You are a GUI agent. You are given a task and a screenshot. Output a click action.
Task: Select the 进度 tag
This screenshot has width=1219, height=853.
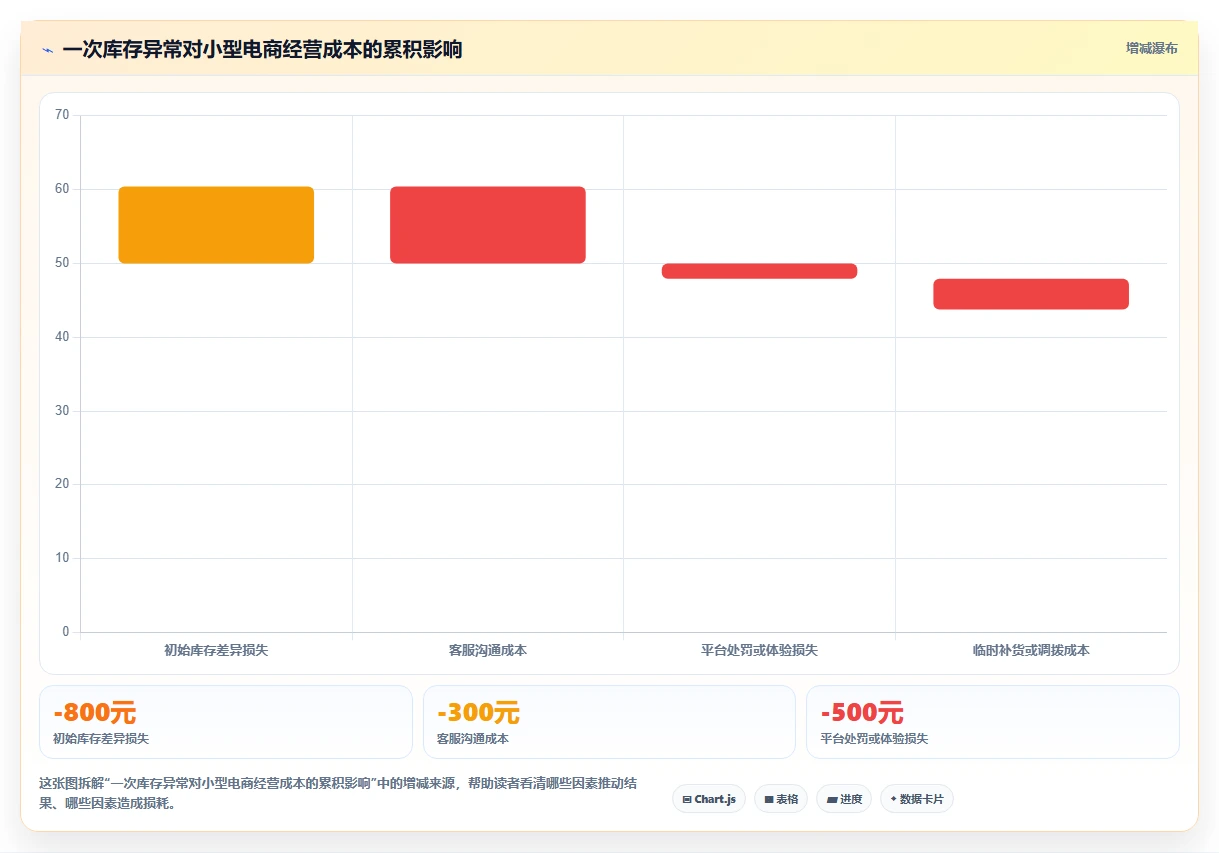click(844, 799)
